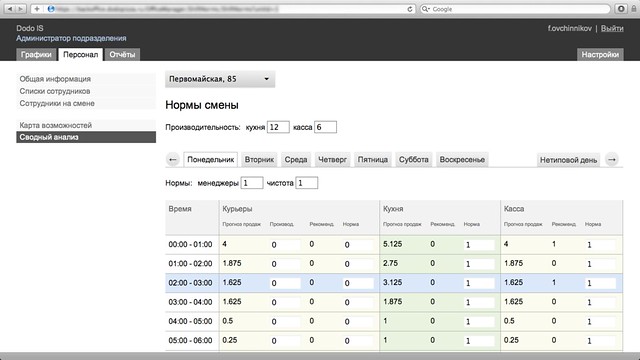This screenshot has height=360, width=640.
Task: Reload page using refresh icon
Action: [409, 9]
